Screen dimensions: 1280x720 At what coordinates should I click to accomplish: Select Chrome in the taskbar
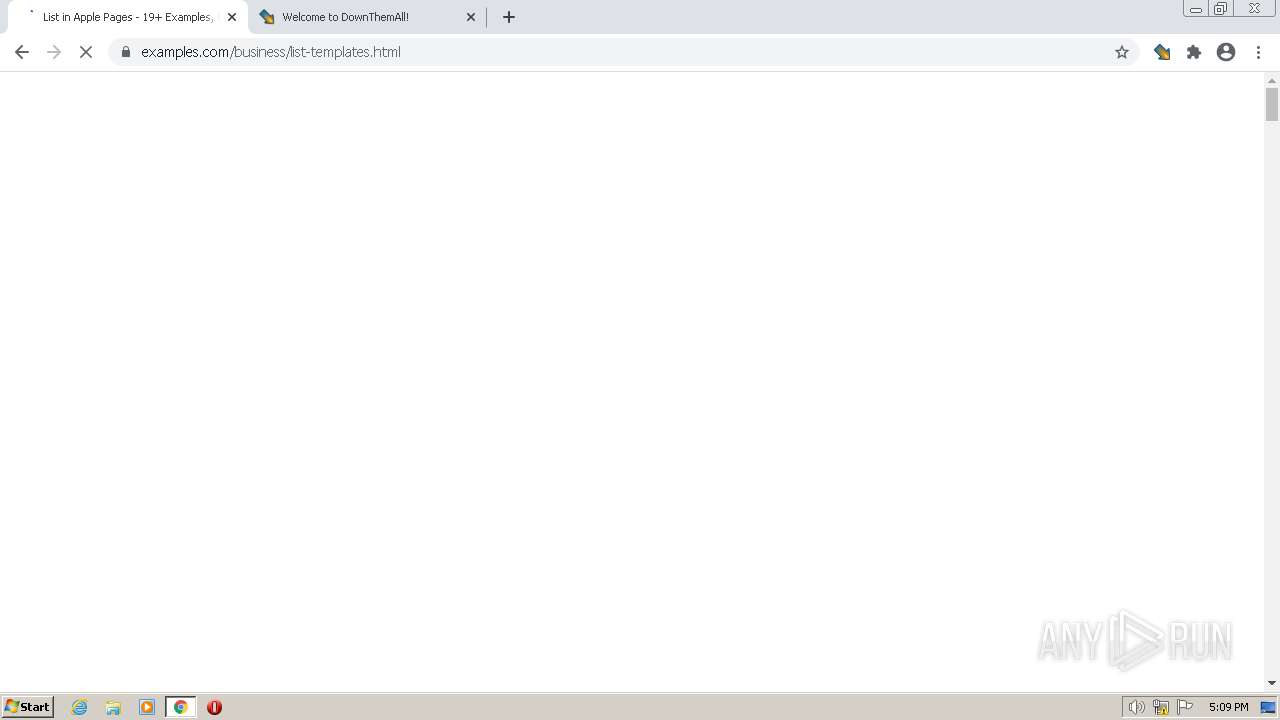[x=180, y=707]
